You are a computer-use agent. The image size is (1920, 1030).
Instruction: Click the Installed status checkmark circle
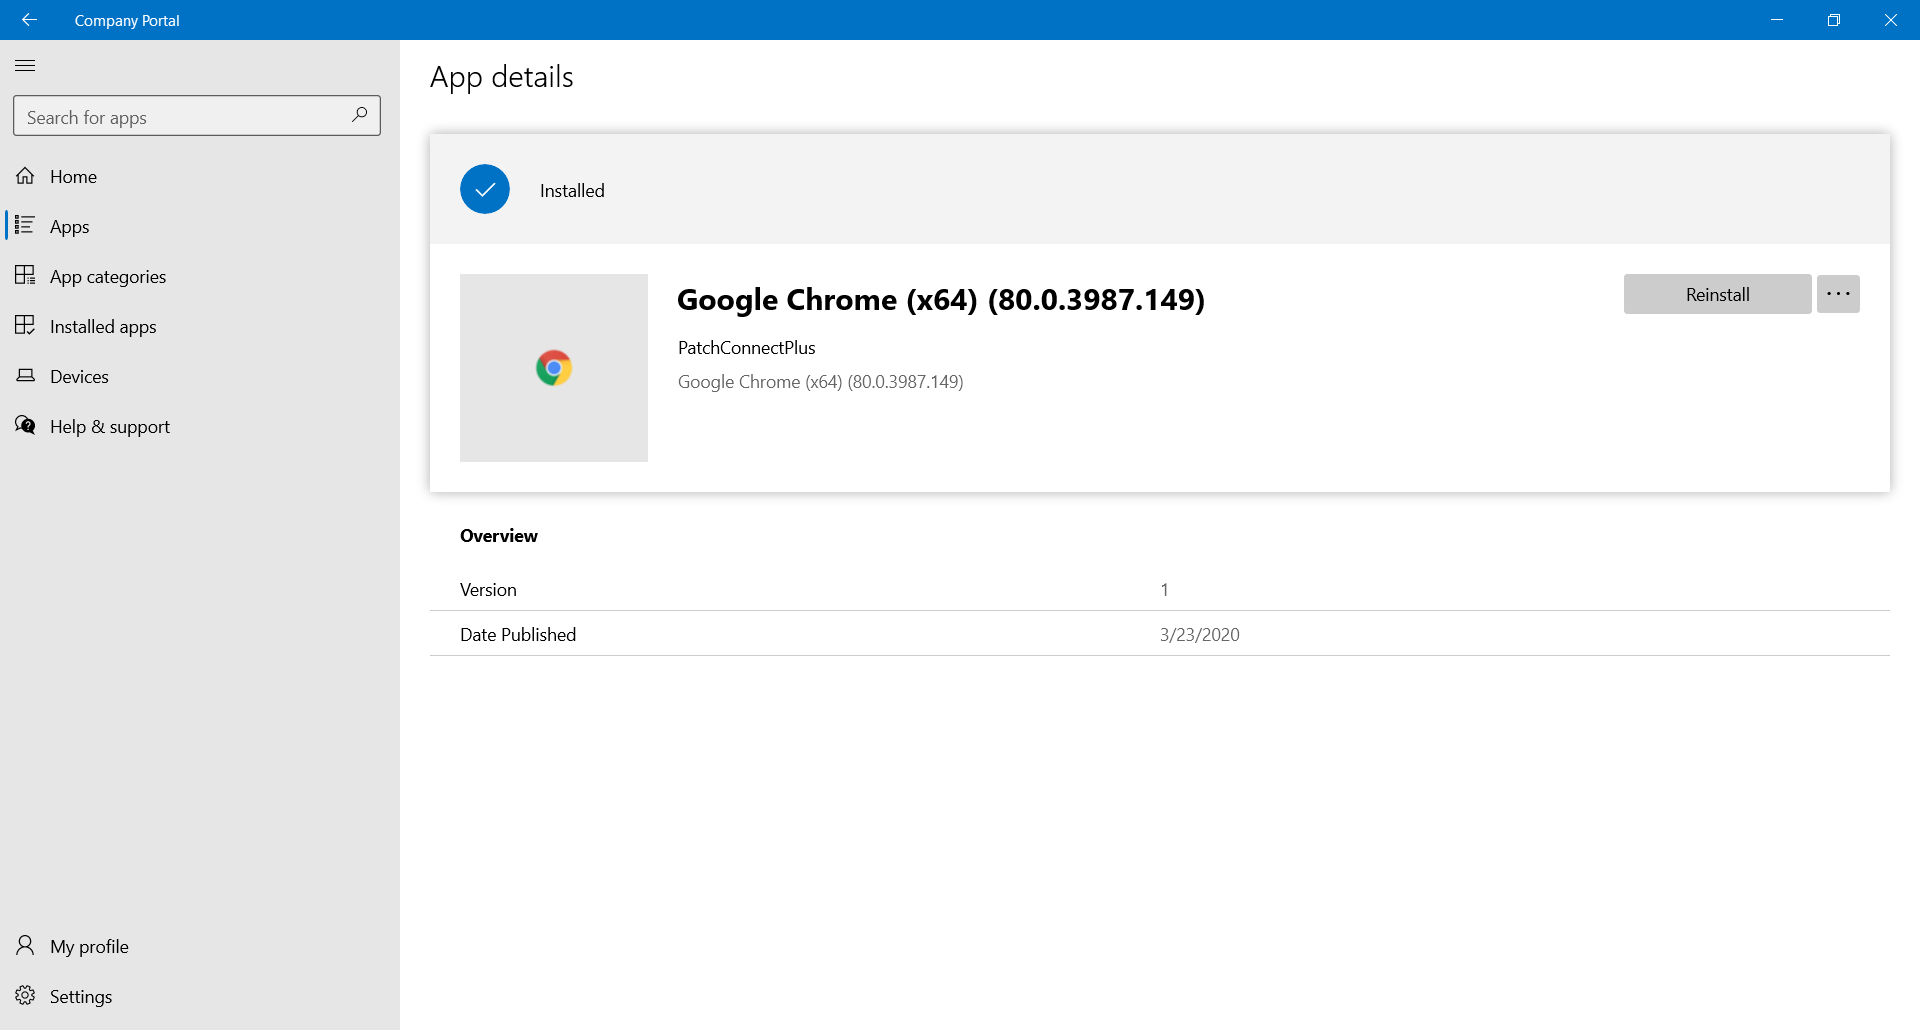coord(484,189)
